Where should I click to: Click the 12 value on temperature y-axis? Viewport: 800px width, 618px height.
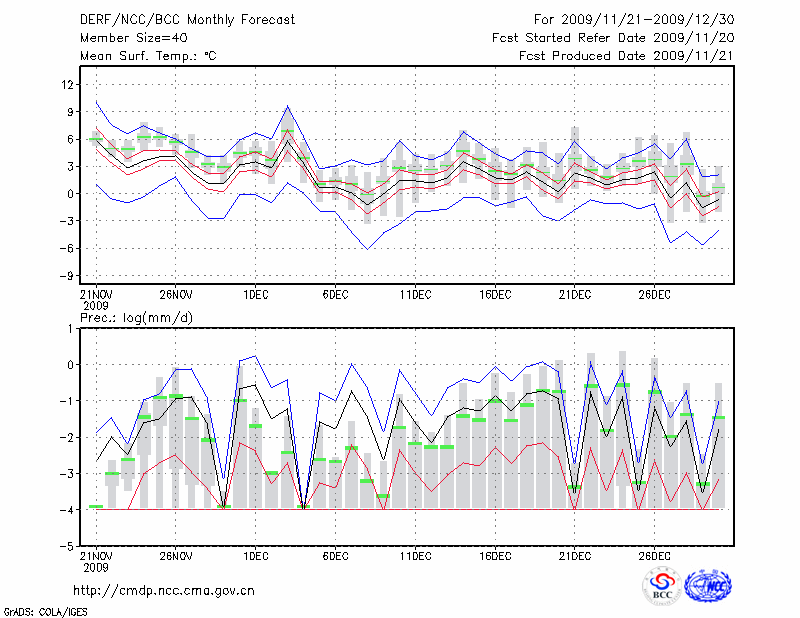[69, 84]
